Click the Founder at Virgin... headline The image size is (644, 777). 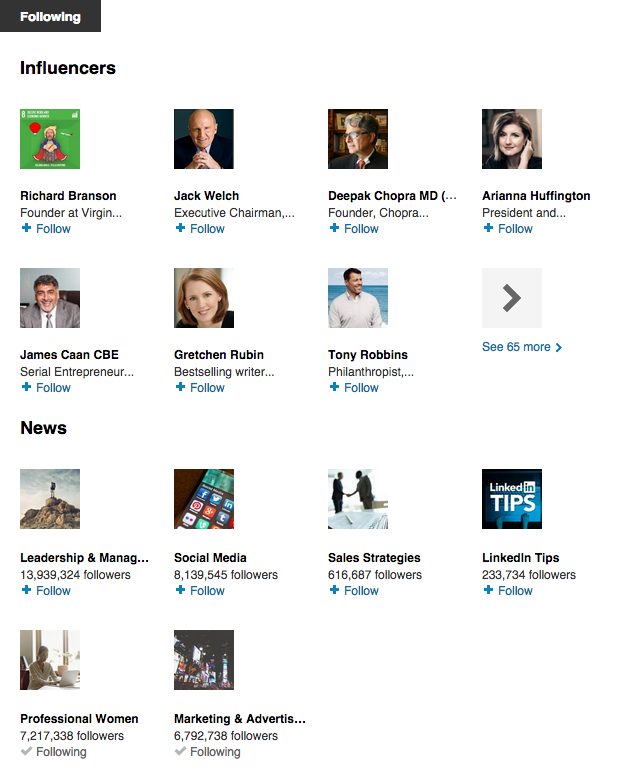(71, 213)
